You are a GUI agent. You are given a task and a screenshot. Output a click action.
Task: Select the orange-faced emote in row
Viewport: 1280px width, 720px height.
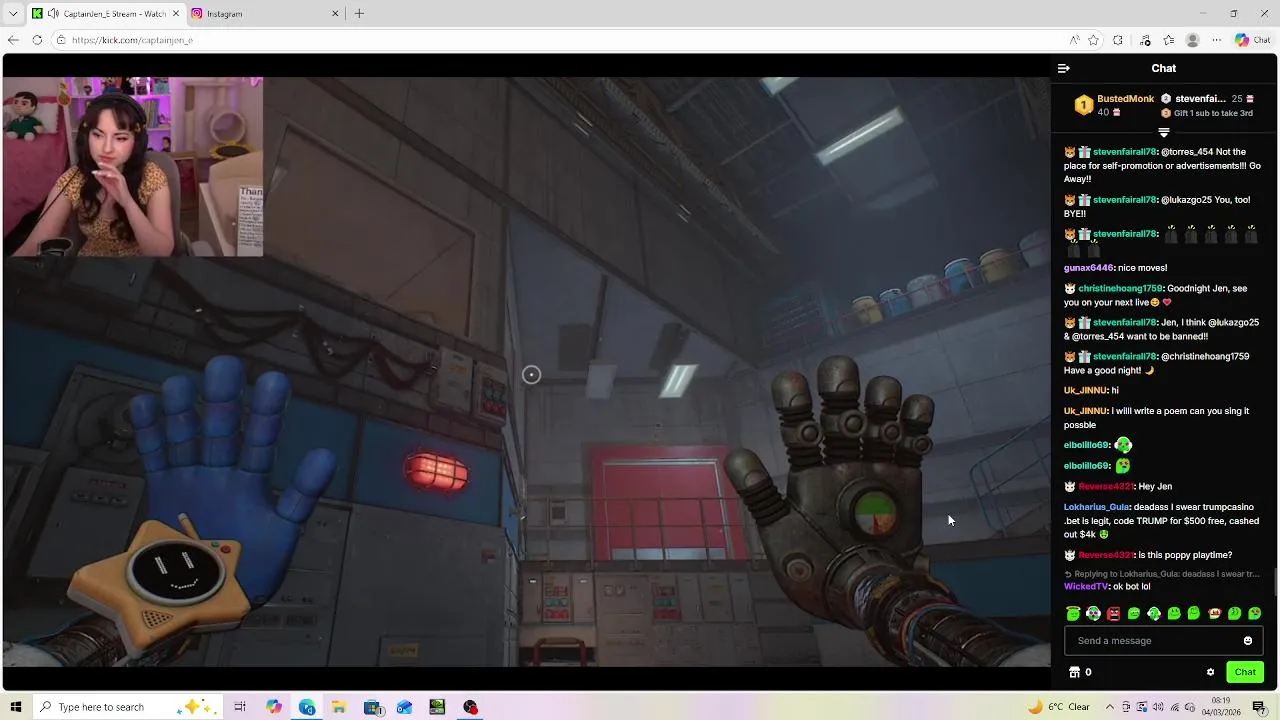pyautogui.click(x=1214, y=614)
